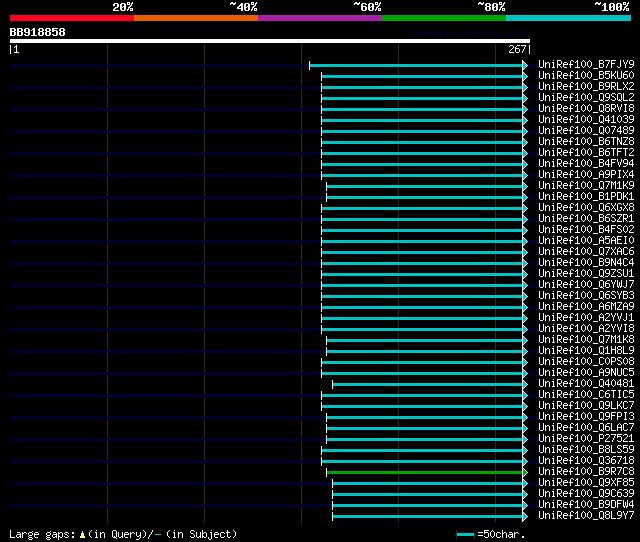
Task: Select the UniRef100_P27521 hit
Action: click(x=586, y=439)
